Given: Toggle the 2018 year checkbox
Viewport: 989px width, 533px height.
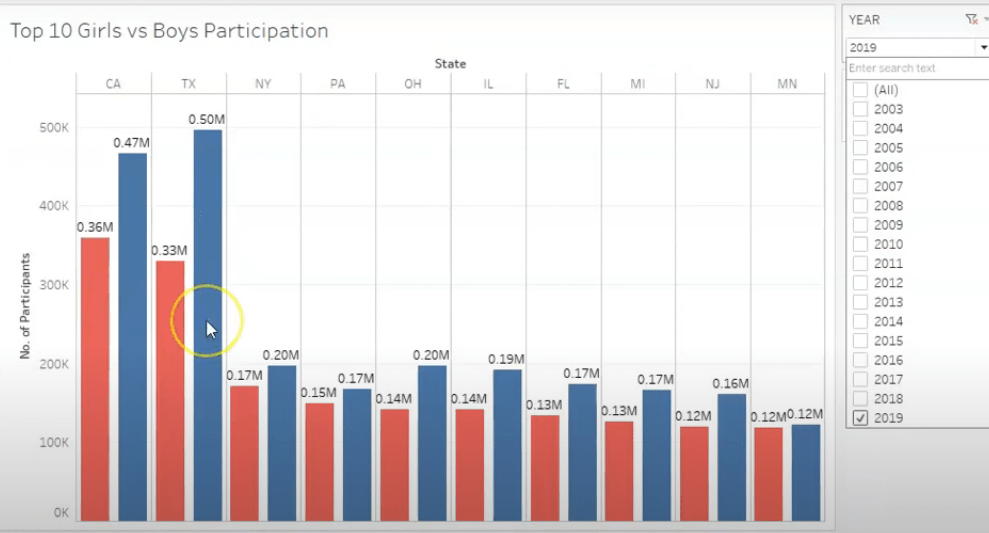Looking at the screenshot, I should (860, 399).
